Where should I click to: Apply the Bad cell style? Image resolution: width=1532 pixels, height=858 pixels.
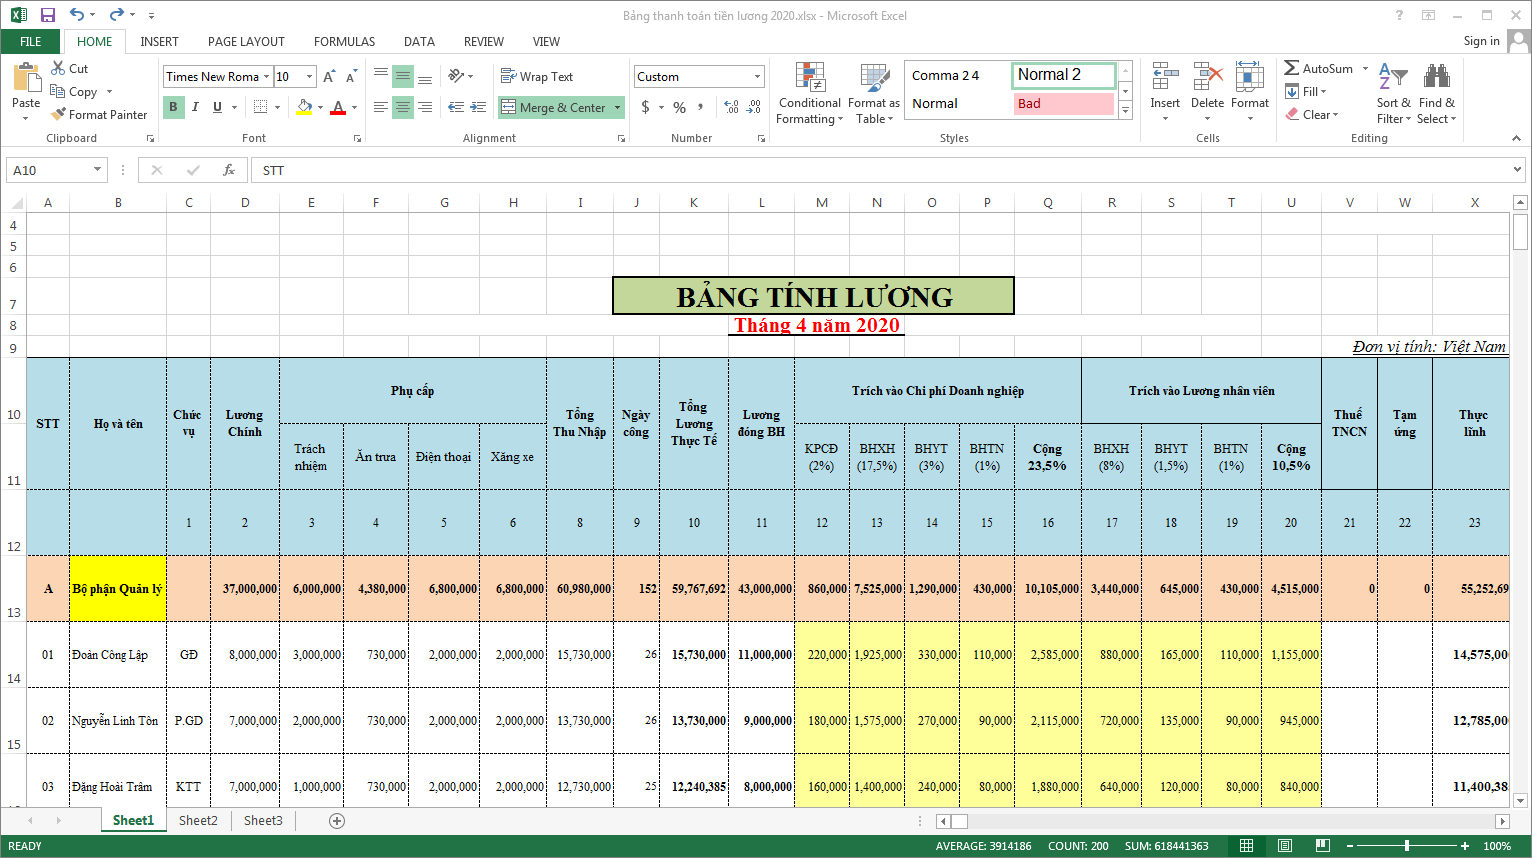pos(1063,104)
